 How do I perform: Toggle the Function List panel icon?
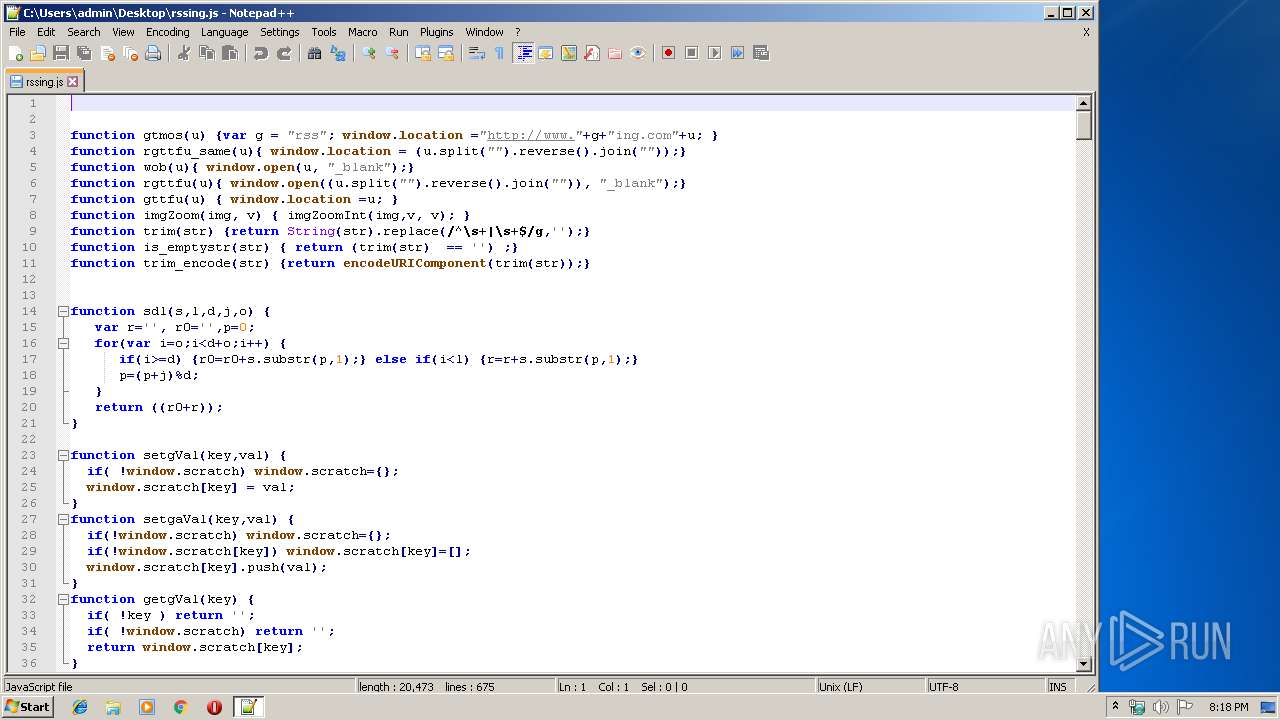click(x=592, y=53)
